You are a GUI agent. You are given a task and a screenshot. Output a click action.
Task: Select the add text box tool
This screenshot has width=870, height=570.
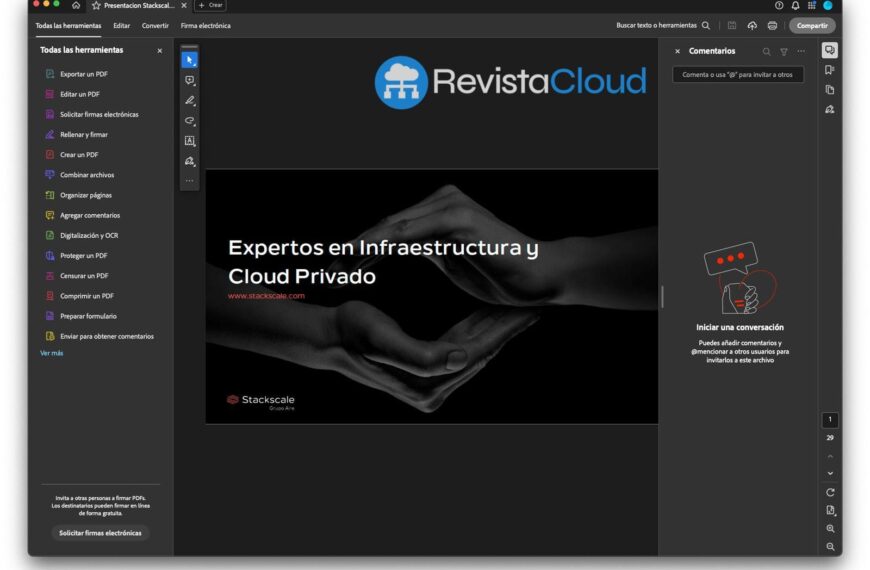[189, 141]
